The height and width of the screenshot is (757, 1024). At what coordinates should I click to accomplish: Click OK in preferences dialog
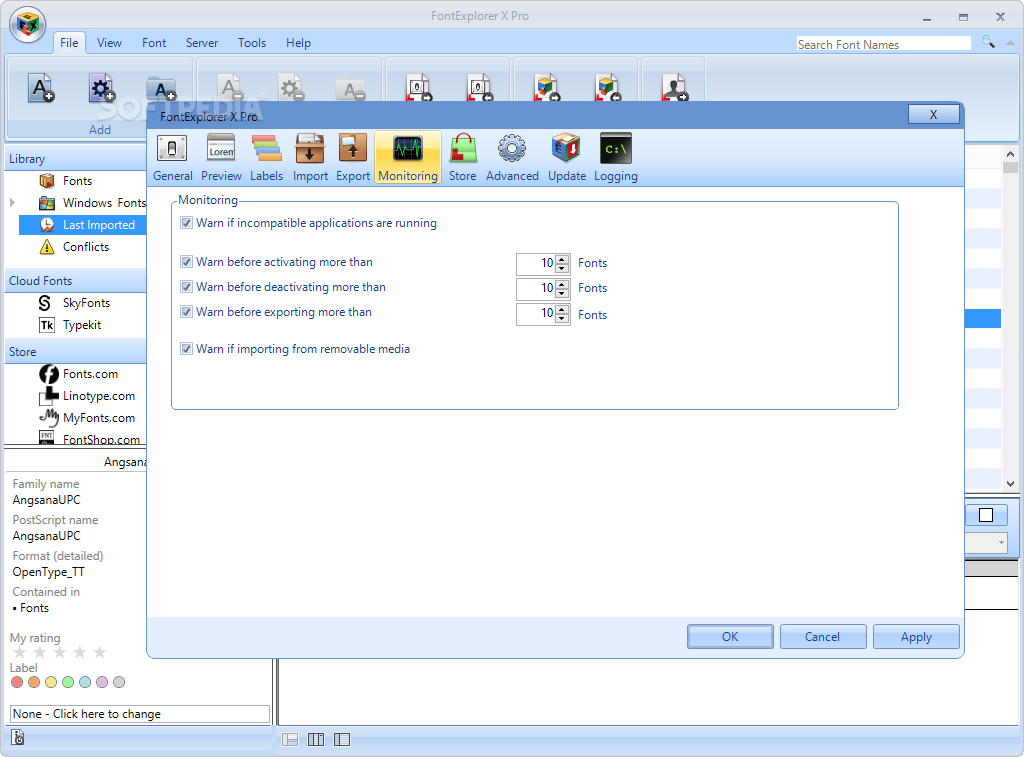click(730, 637)
